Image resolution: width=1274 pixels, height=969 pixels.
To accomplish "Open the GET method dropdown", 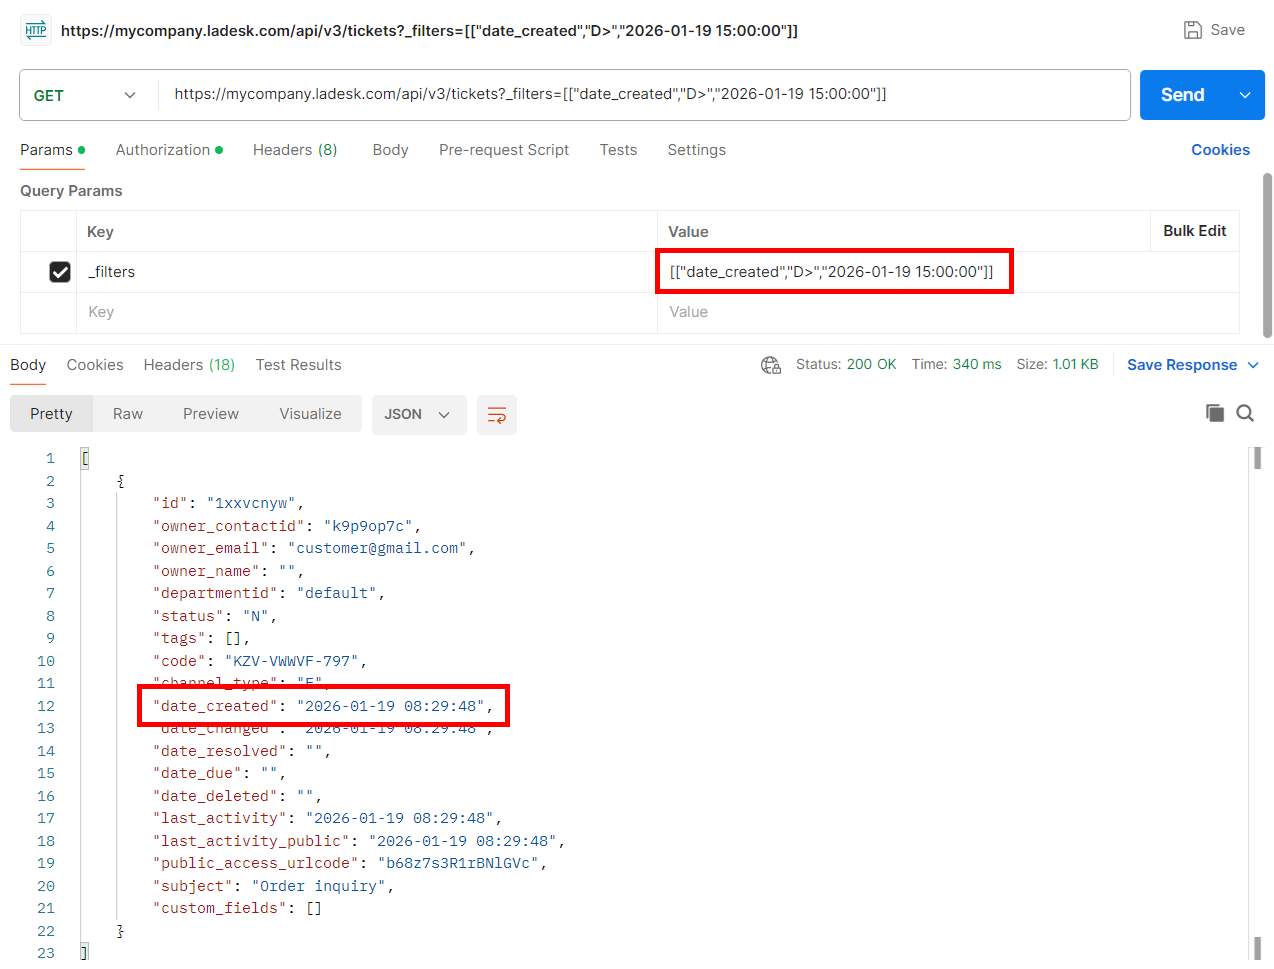I will point(85,95).
